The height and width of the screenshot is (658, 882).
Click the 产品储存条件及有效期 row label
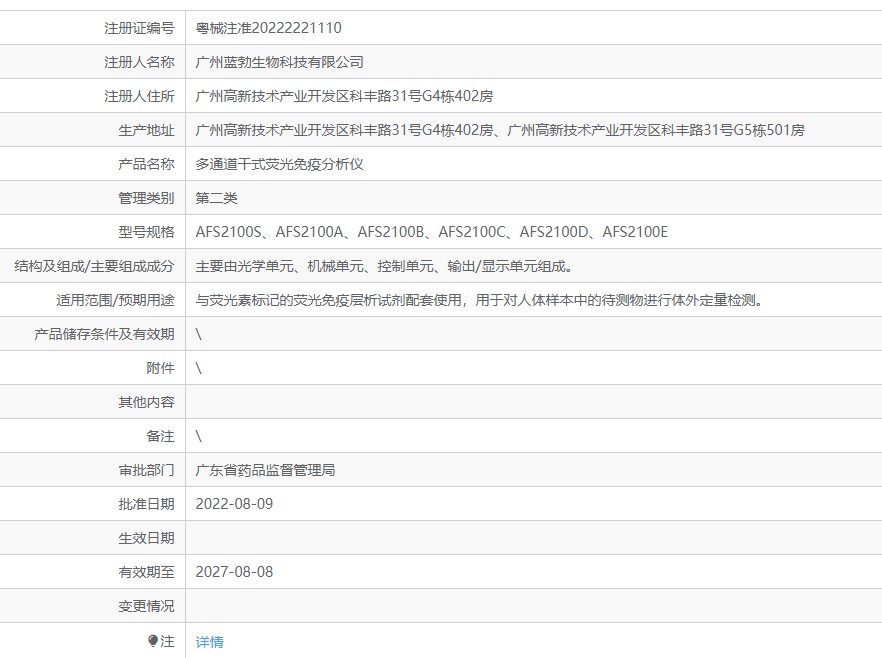(x=104, y=334)
